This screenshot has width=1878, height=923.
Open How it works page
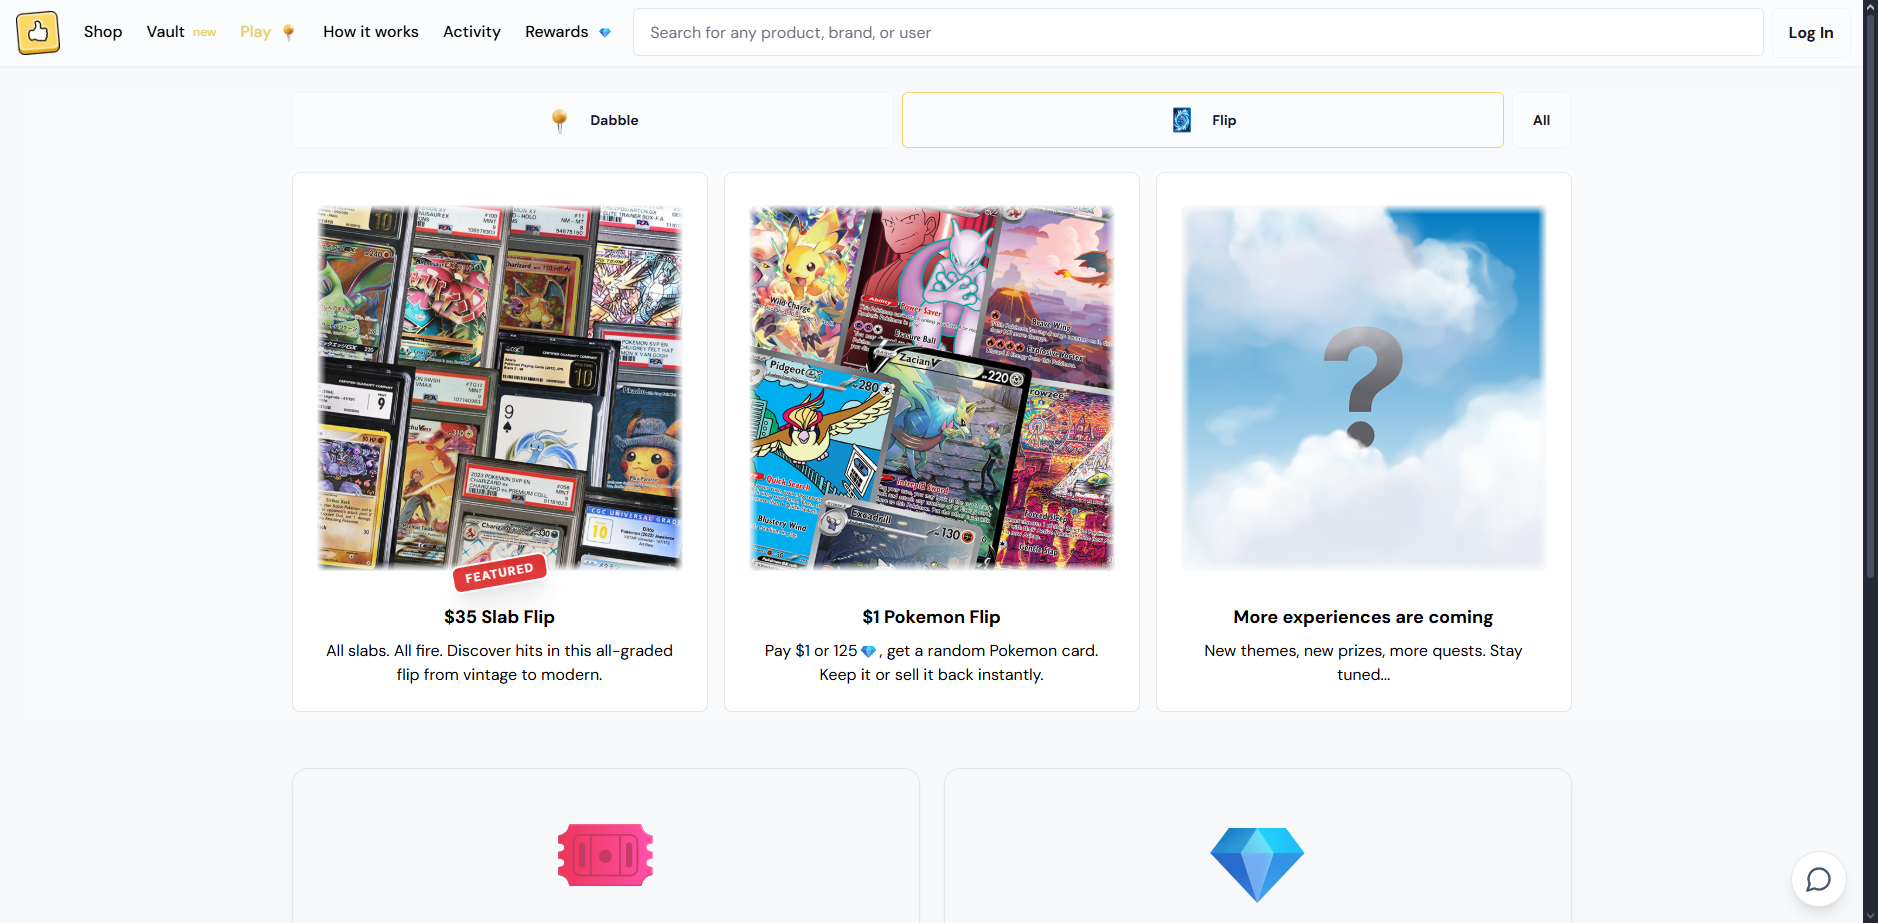[371, 32]
